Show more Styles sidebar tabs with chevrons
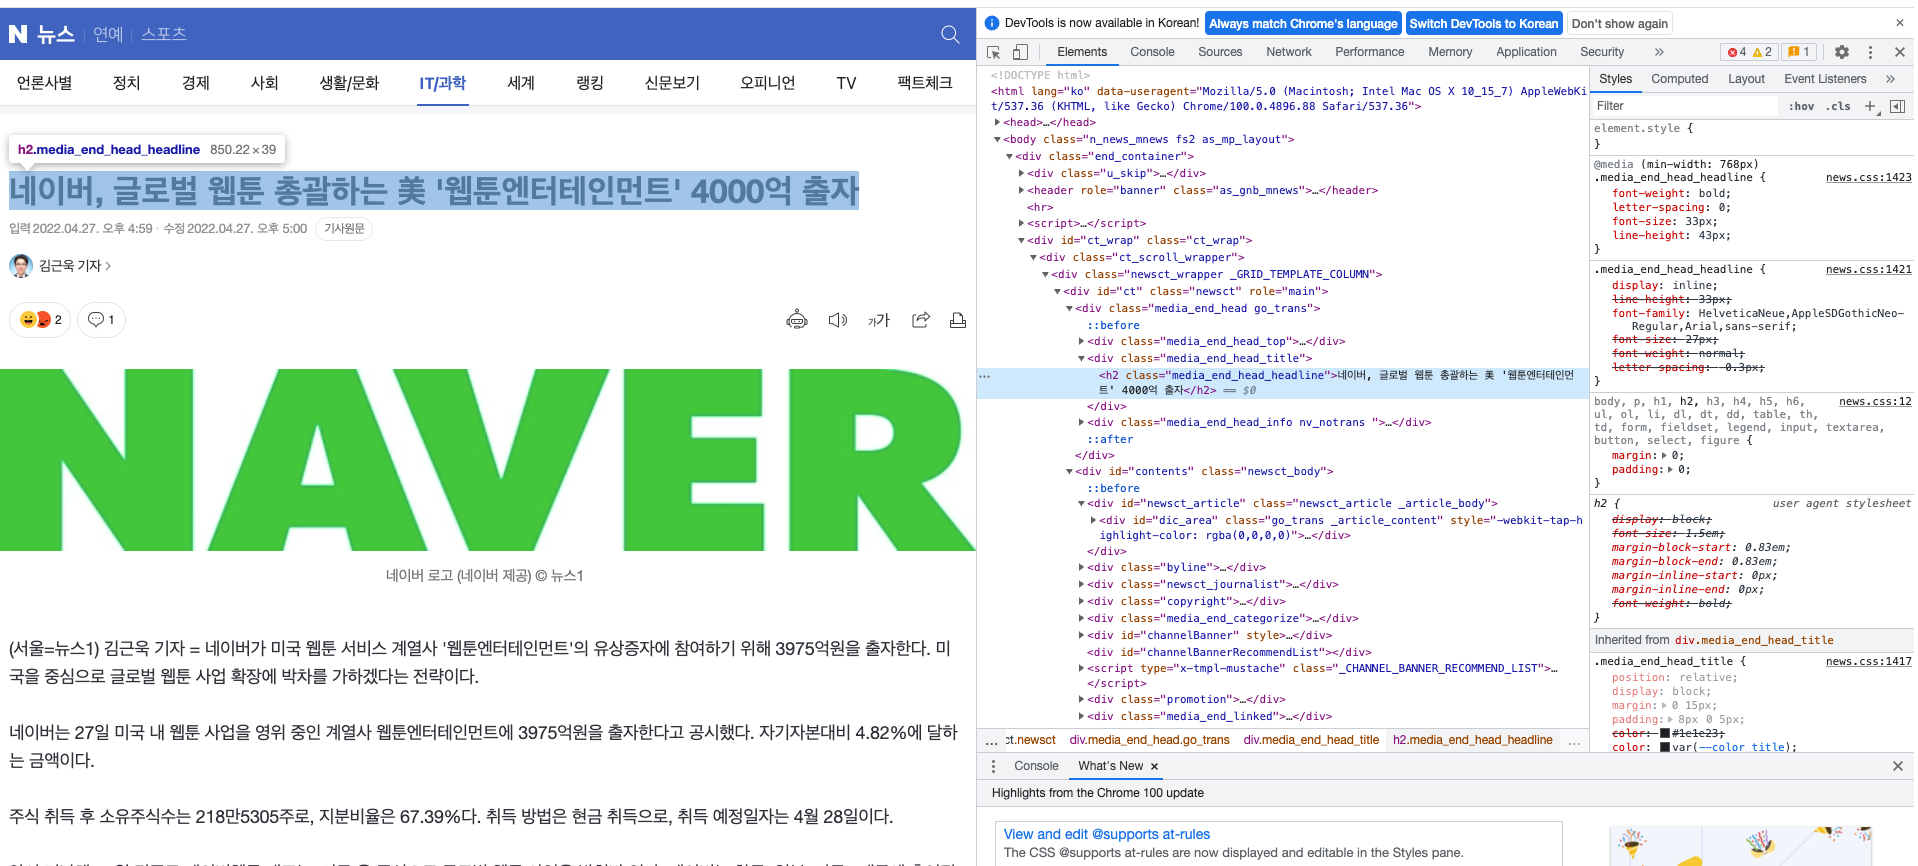 (x=1890, y=79)
